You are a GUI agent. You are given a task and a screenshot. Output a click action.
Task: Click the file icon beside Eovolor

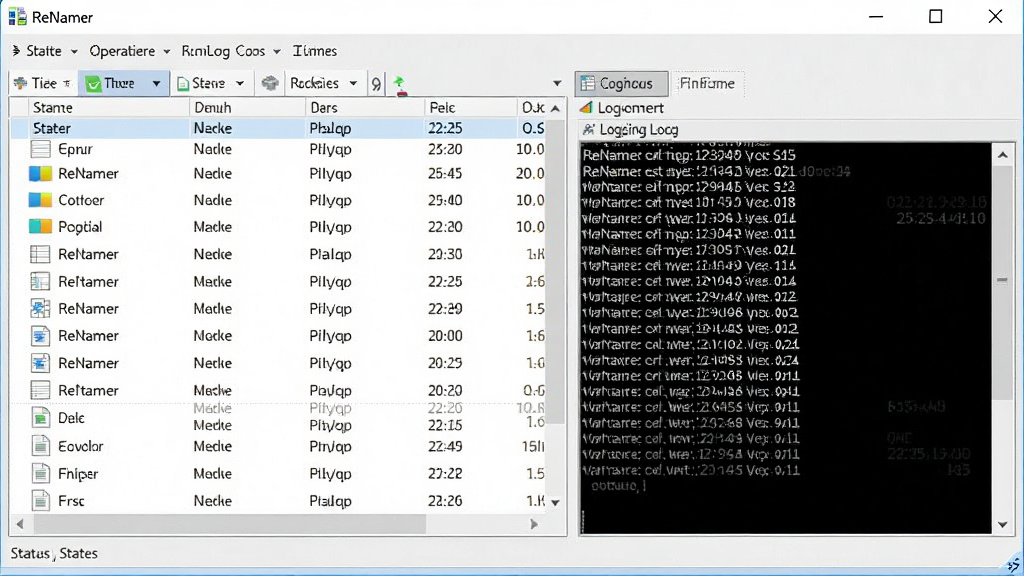pyautogui.click(x=40, y=446)
